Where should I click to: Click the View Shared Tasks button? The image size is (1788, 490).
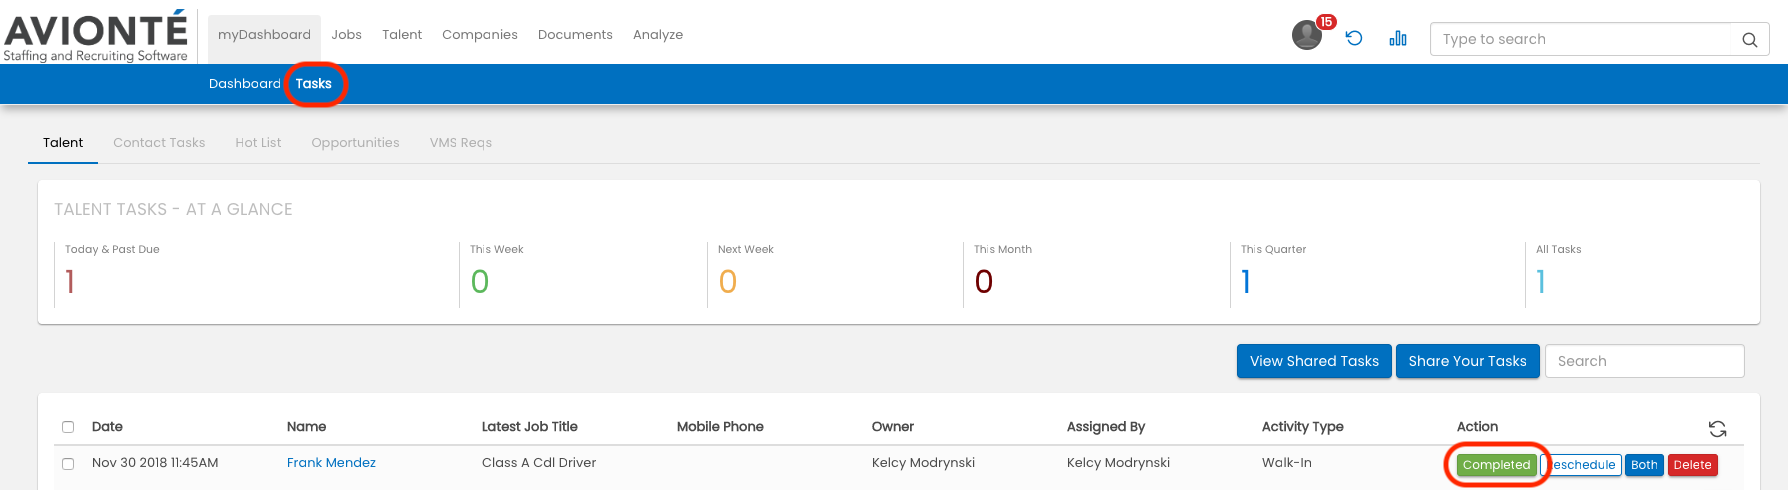pos(1313,361)
